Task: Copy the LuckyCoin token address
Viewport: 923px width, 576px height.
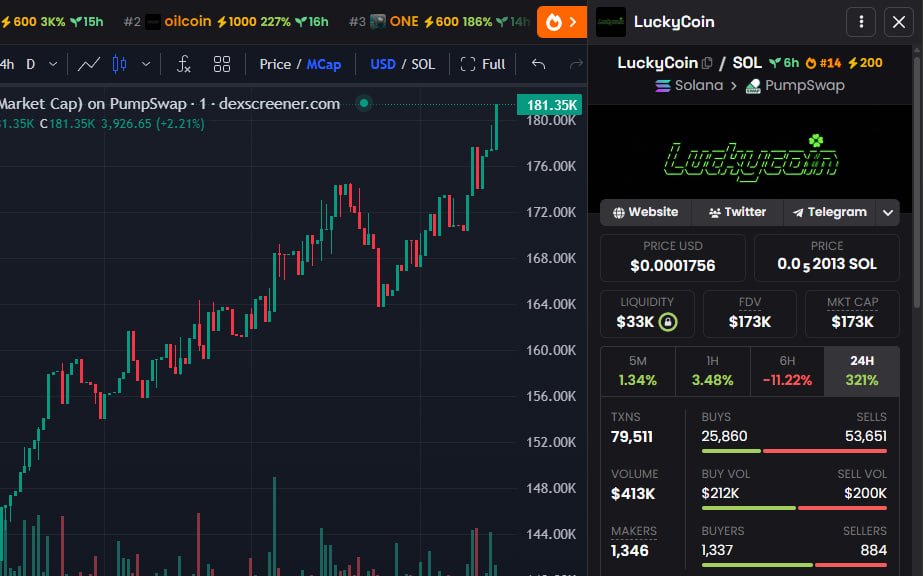Action: tap(707, 63)
